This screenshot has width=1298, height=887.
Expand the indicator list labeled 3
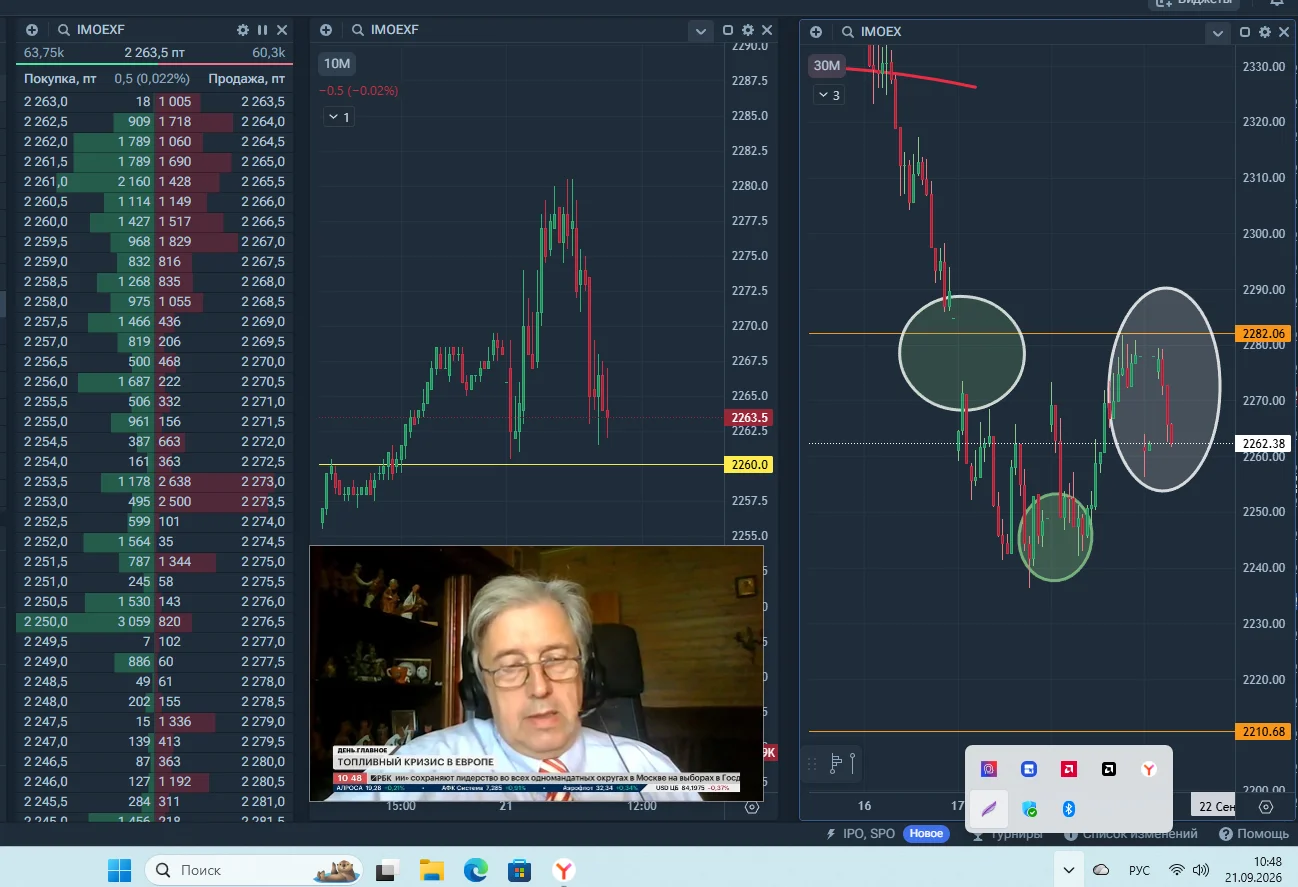830,95
